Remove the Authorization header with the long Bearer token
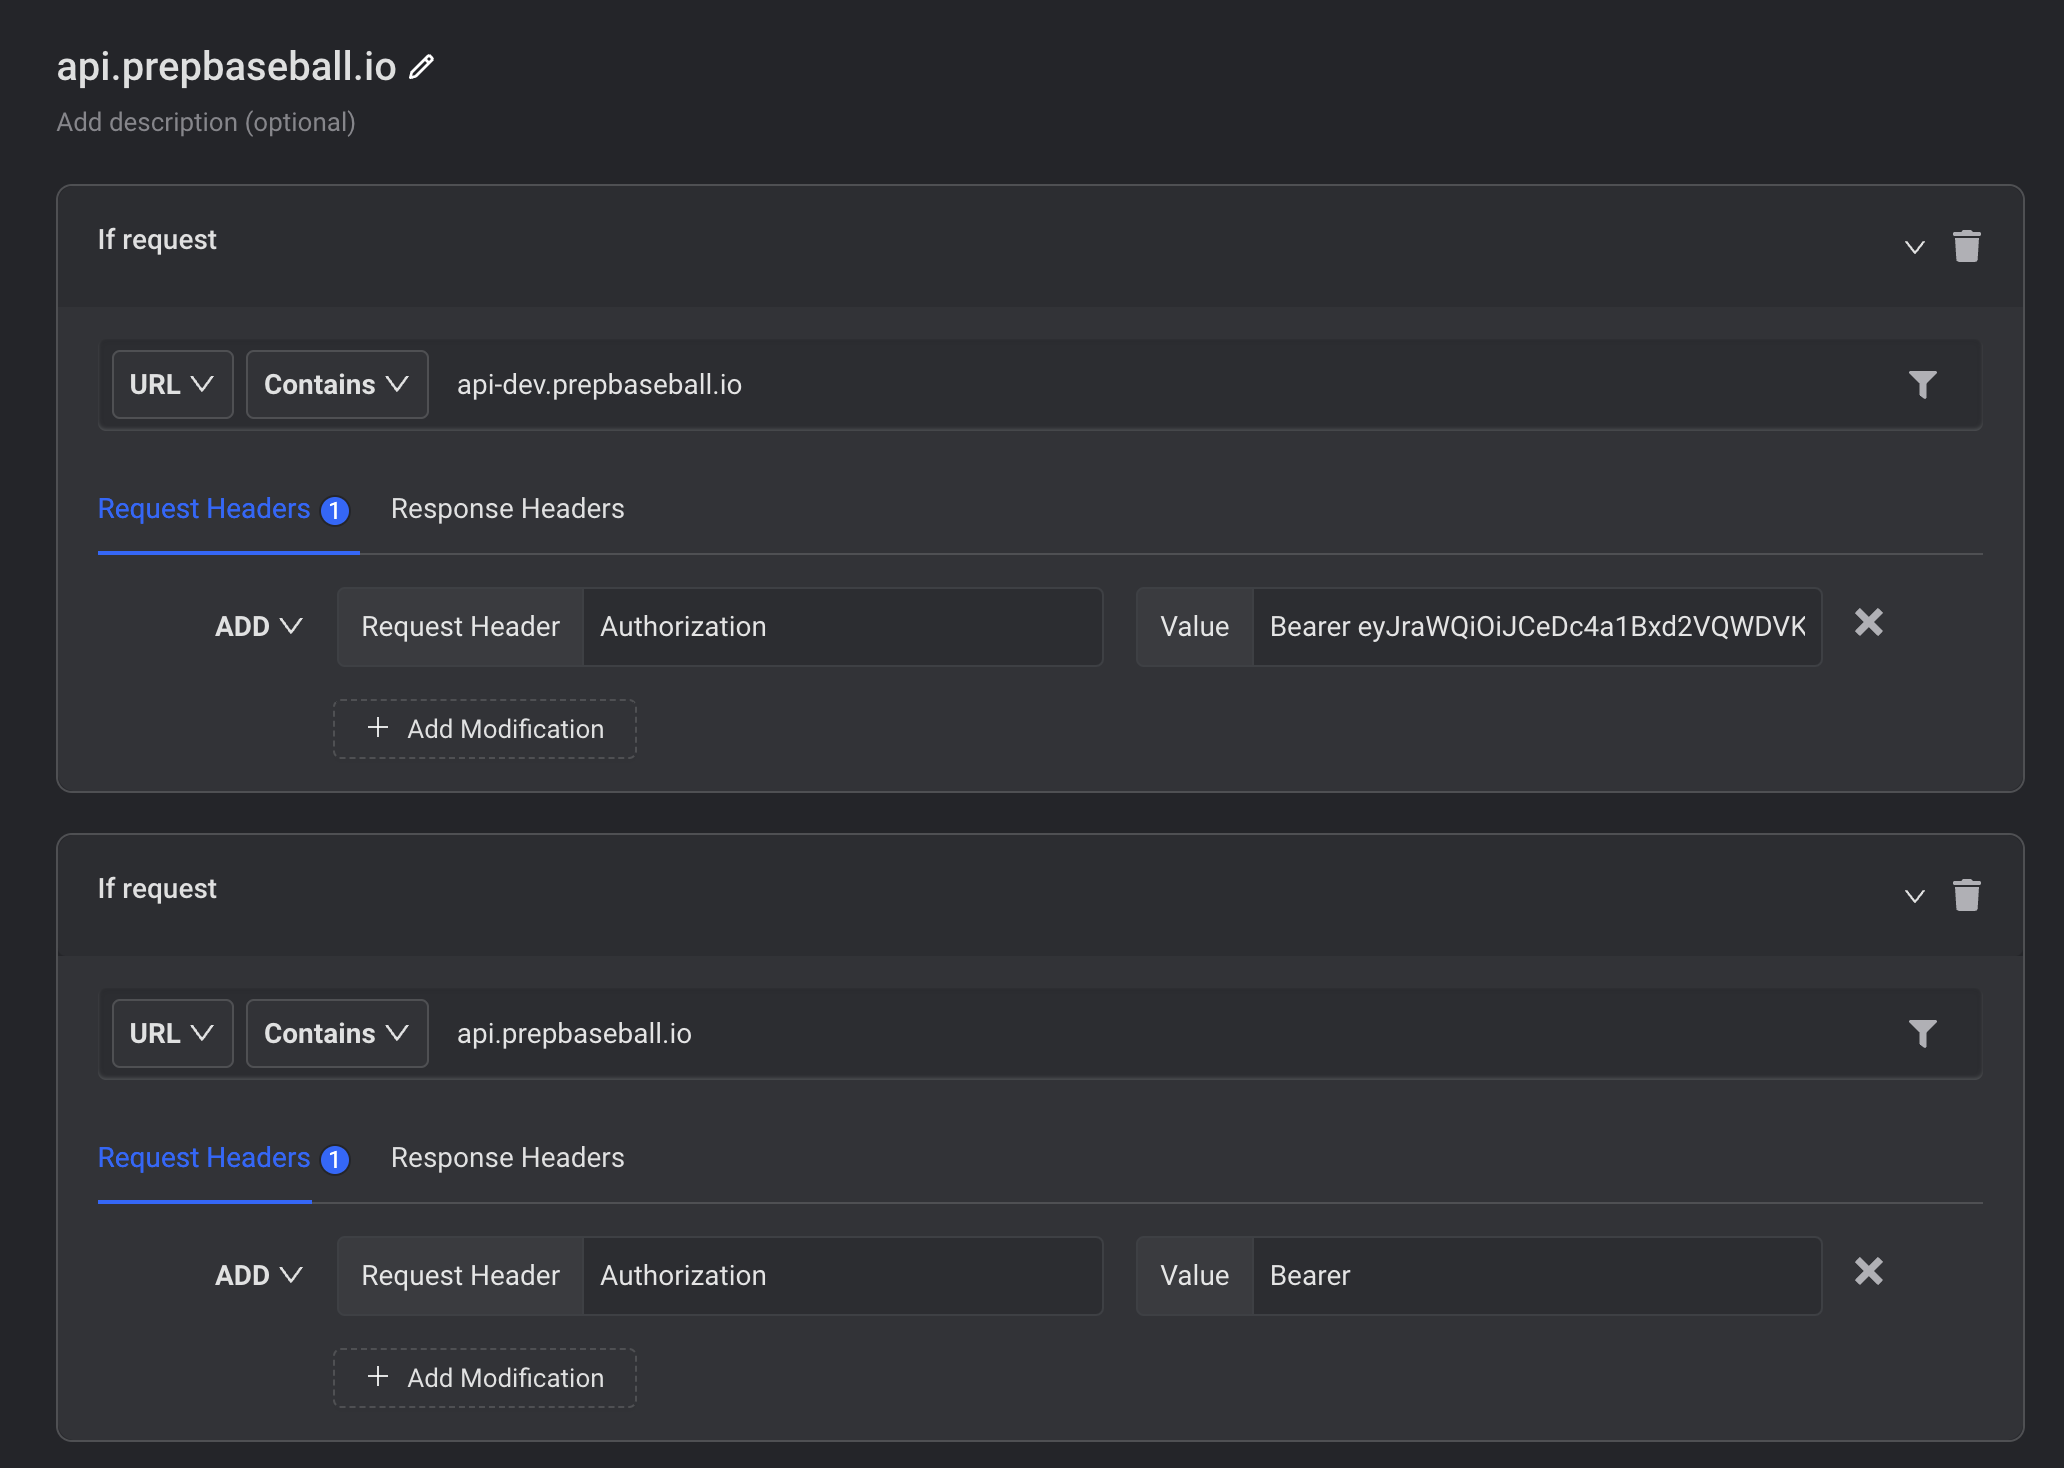The height and width of the screenshot is (1468, 2064). coord(1868,623)
